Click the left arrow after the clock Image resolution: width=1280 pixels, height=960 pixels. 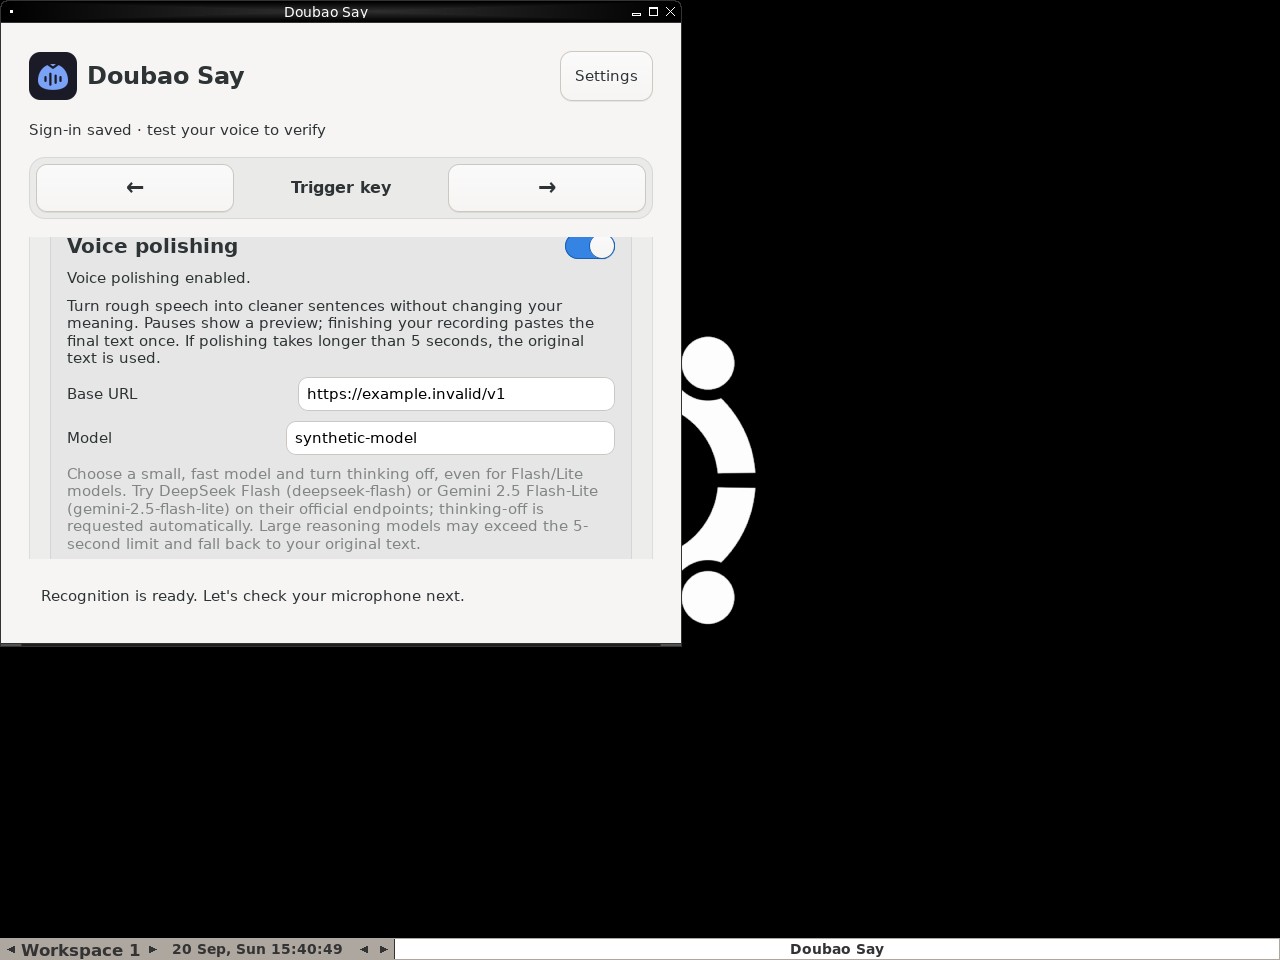click(x=364, y=950)
